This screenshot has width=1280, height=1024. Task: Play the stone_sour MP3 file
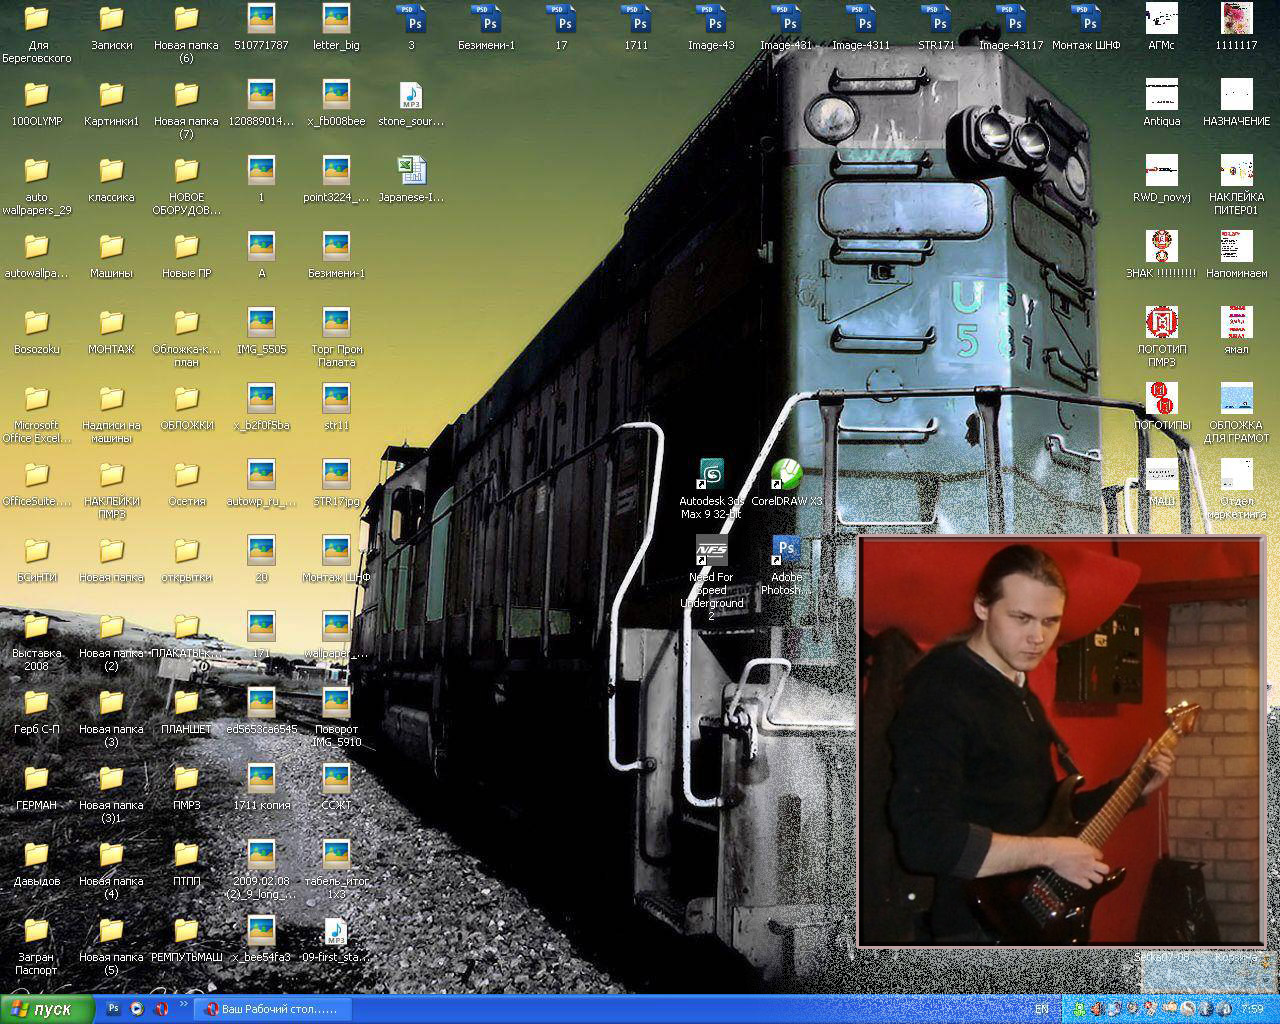(x=411, y=97)
